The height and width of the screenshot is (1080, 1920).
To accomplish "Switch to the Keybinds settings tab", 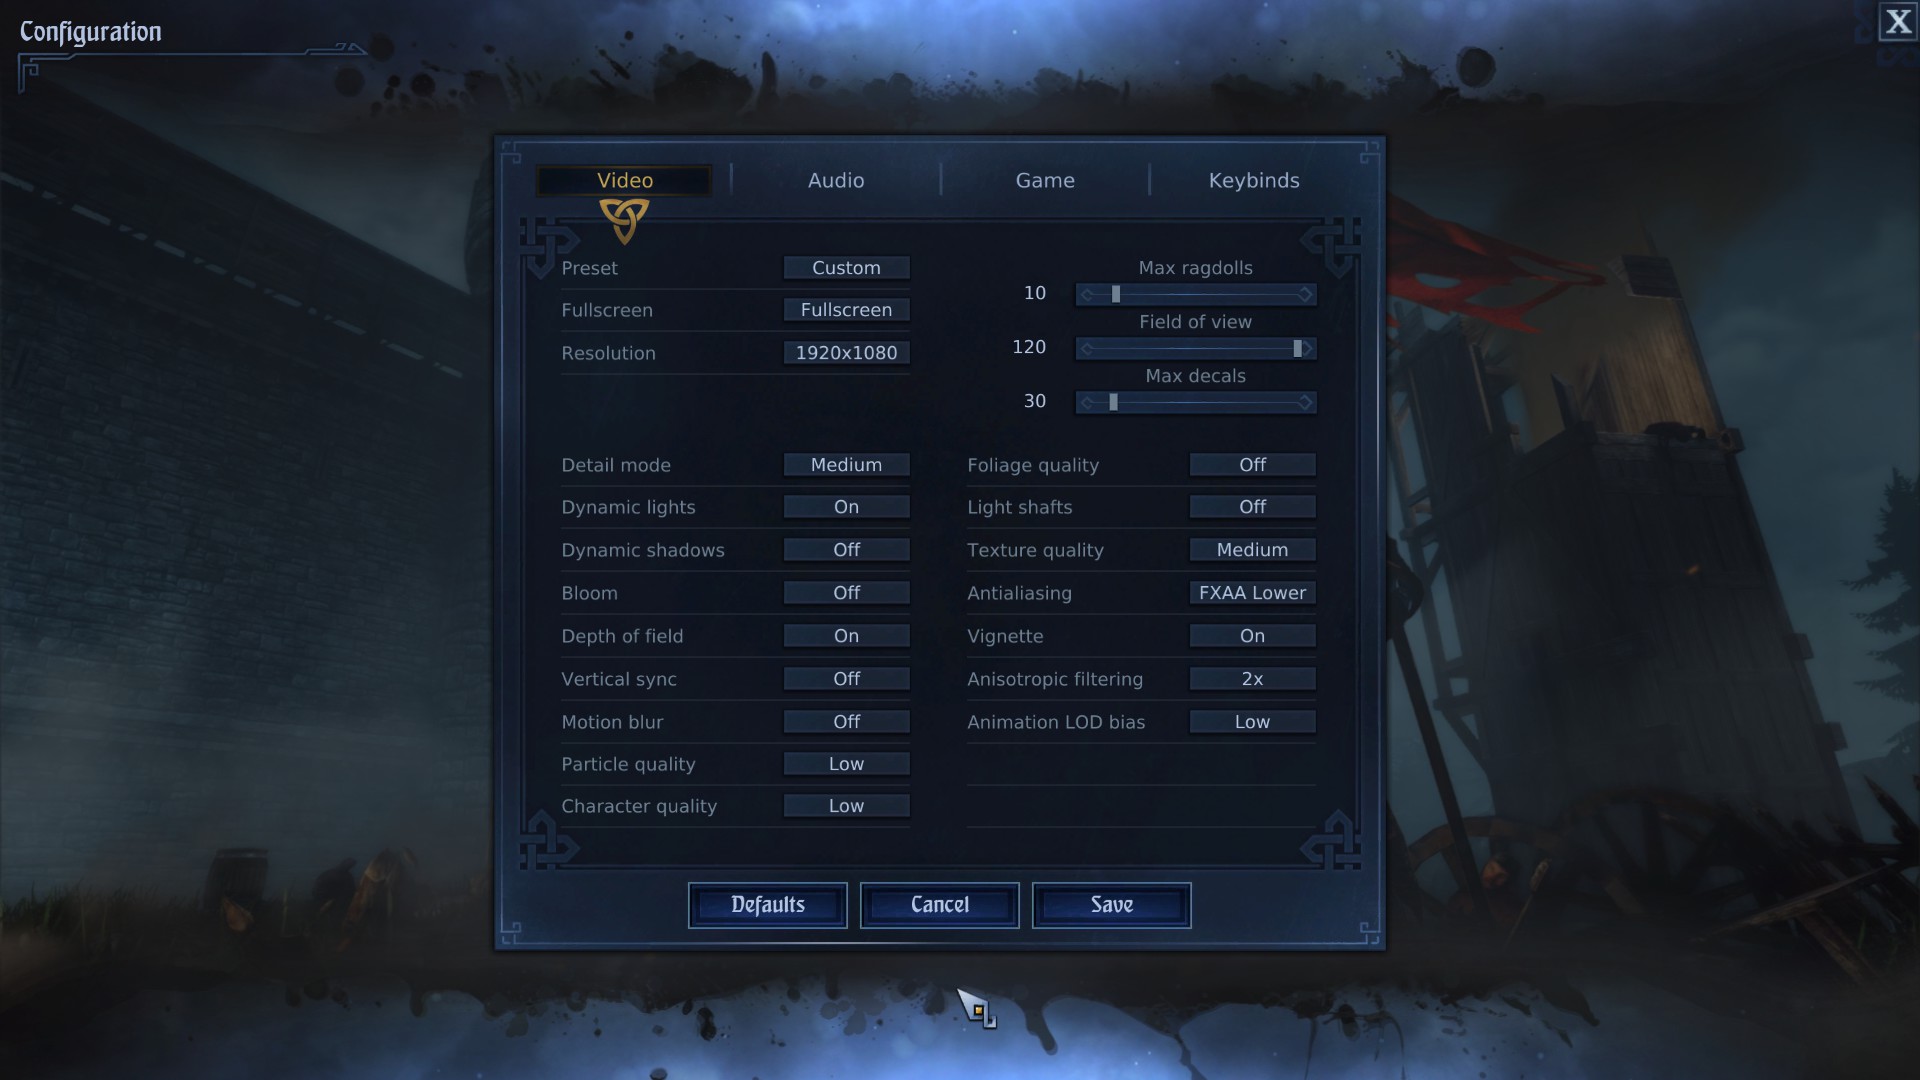I will coord(1254,181).
